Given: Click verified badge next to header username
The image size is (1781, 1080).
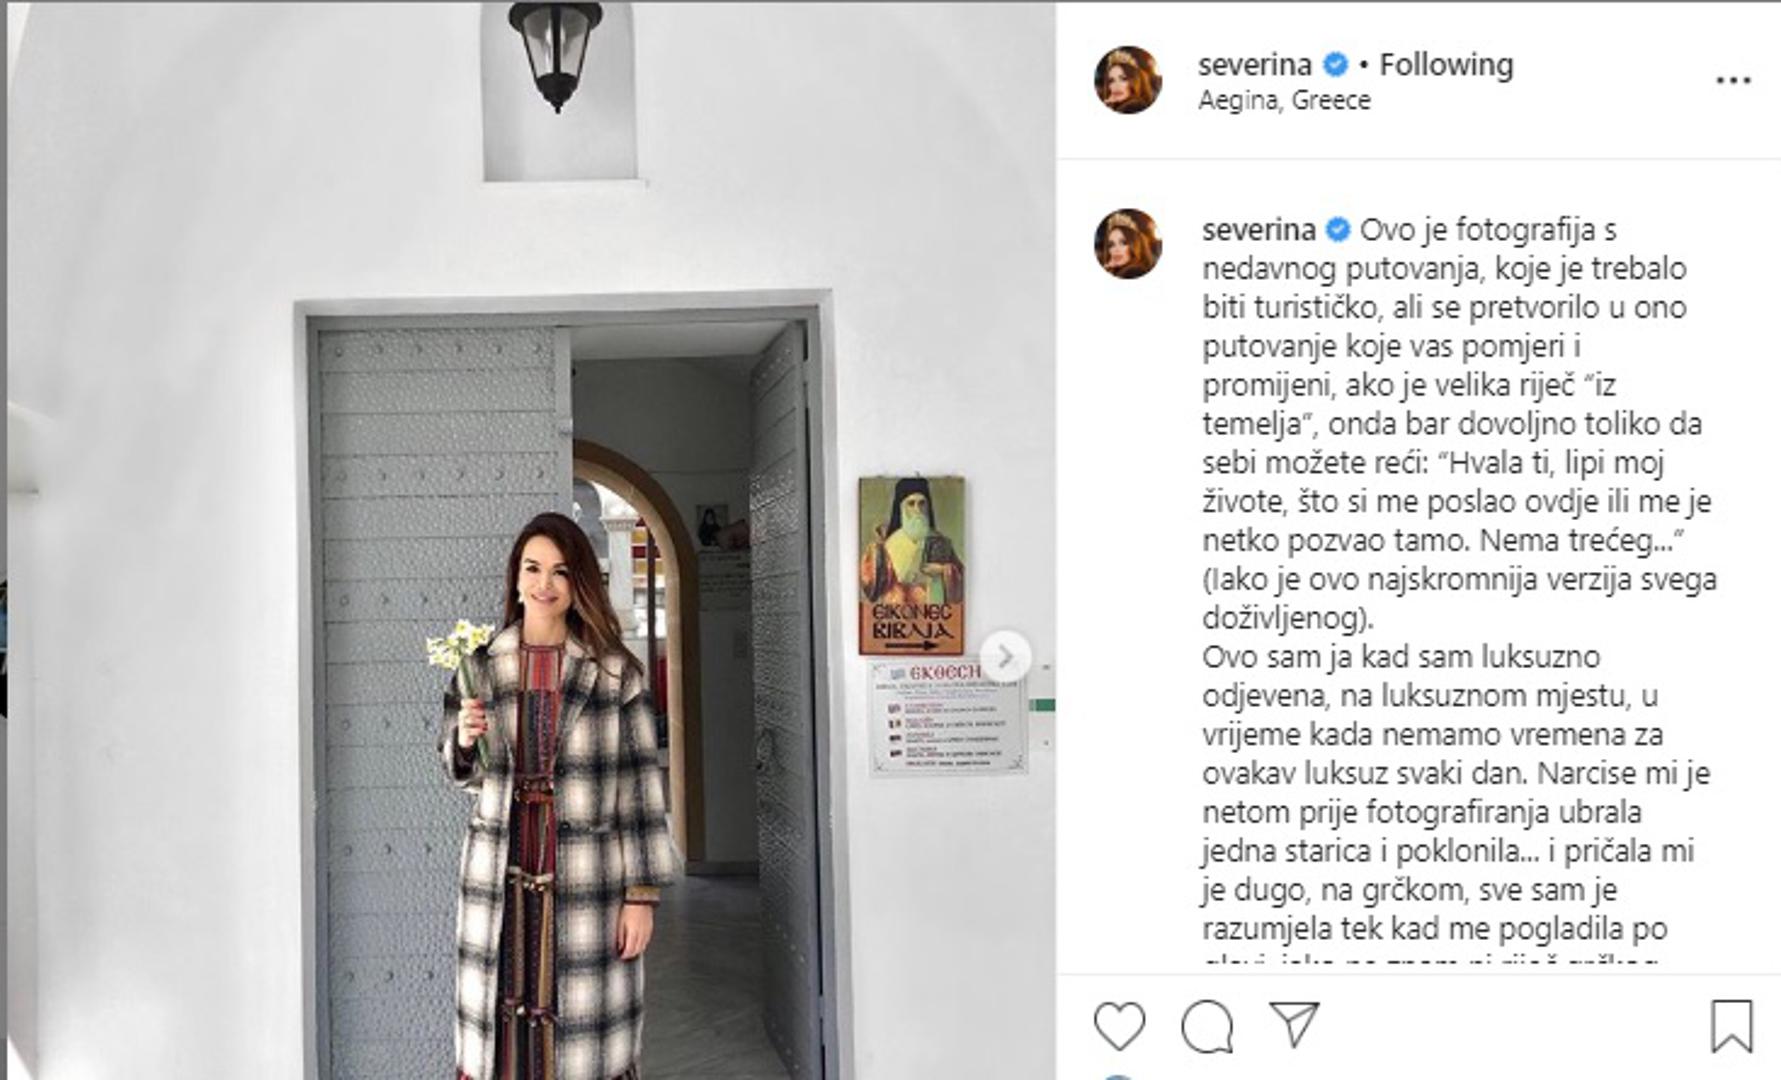Looking at the screenshot, I should coord(1335,65).
